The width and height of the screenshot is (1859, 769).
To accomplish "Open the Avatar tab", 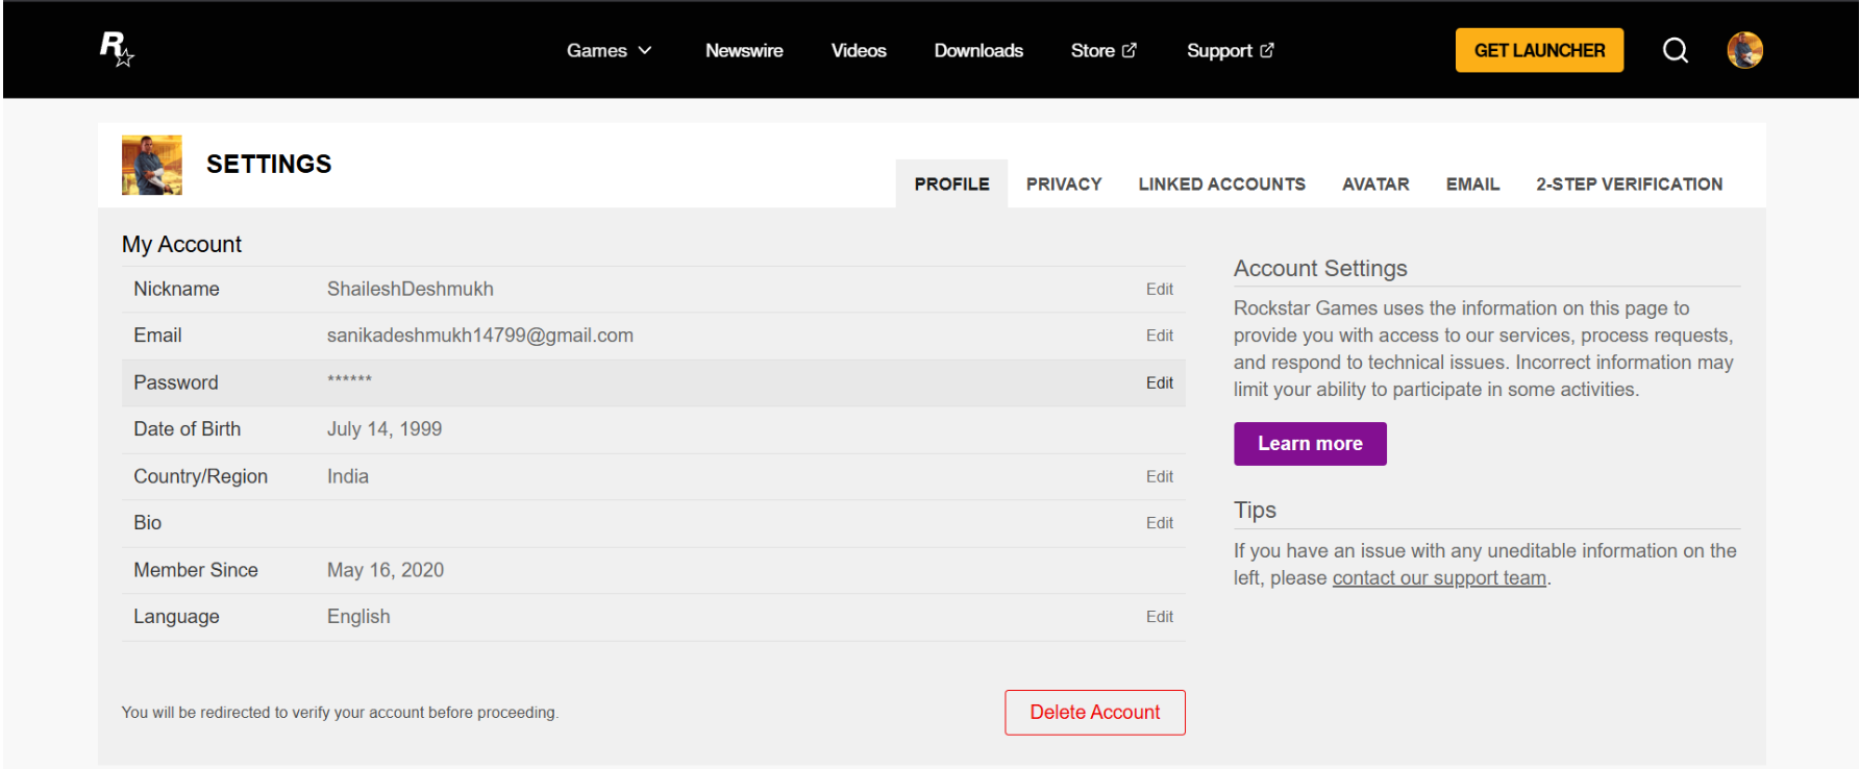I will [x=1376, y=184].
